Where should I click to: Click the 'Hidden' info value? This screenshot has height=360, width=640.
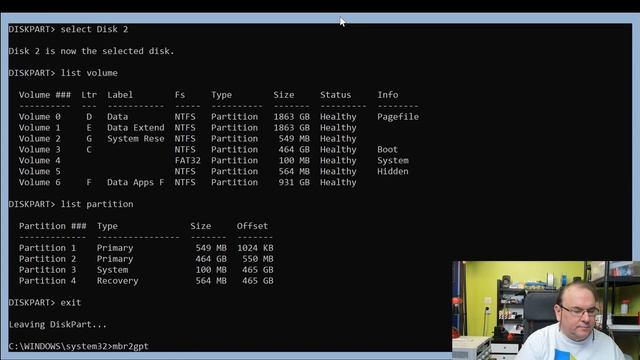(393, 171)
